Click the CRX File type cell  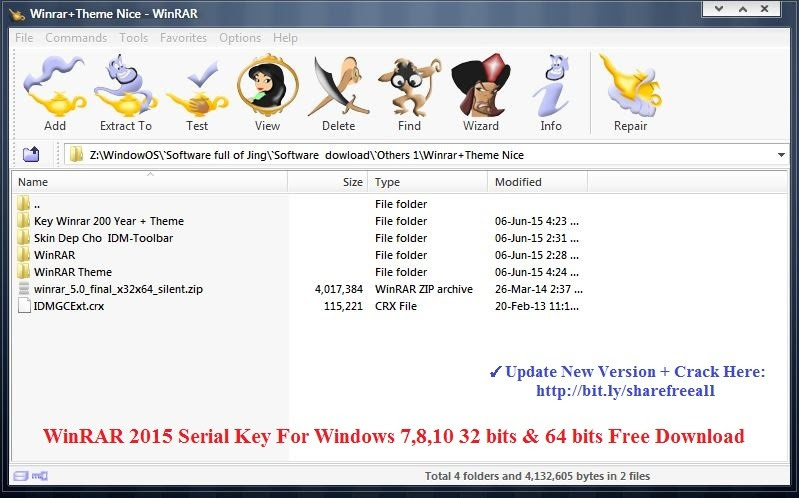point(396,306)
